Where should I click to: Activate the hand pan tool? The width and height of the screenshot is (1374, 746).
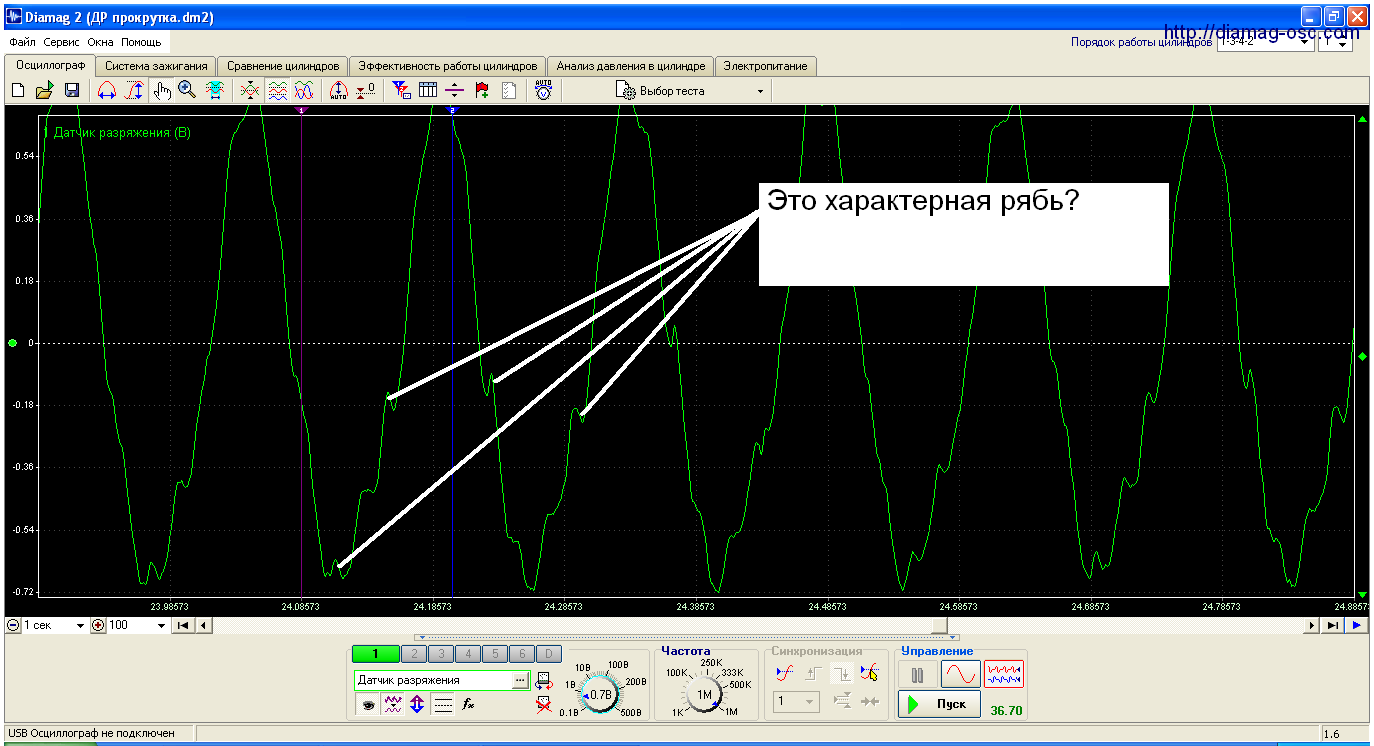pyautogui.click(x=161, y=91)
